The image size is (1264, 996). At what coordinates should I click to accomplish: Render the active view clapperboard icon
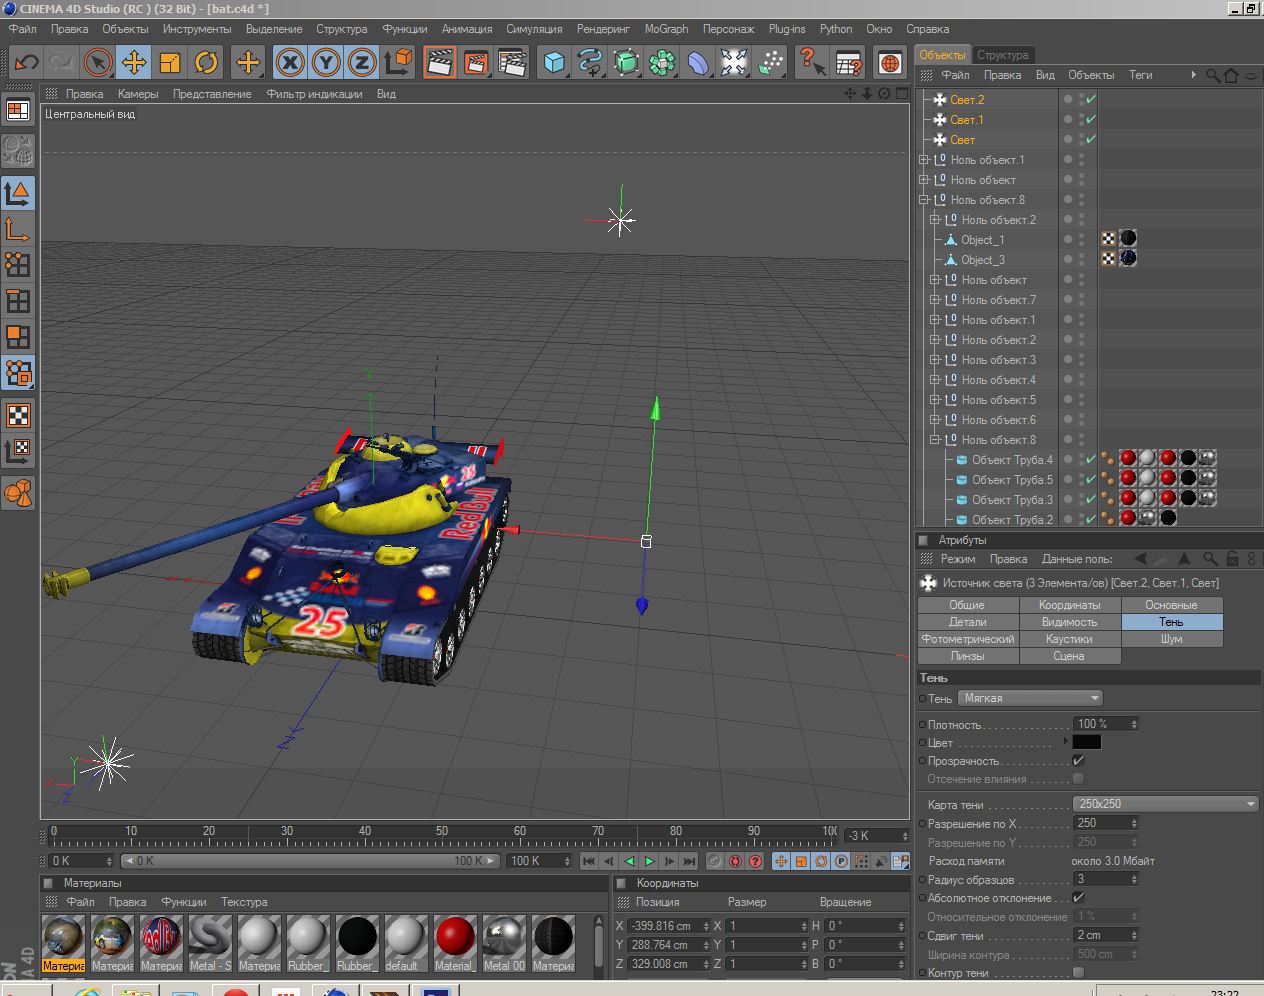[440, 63]
